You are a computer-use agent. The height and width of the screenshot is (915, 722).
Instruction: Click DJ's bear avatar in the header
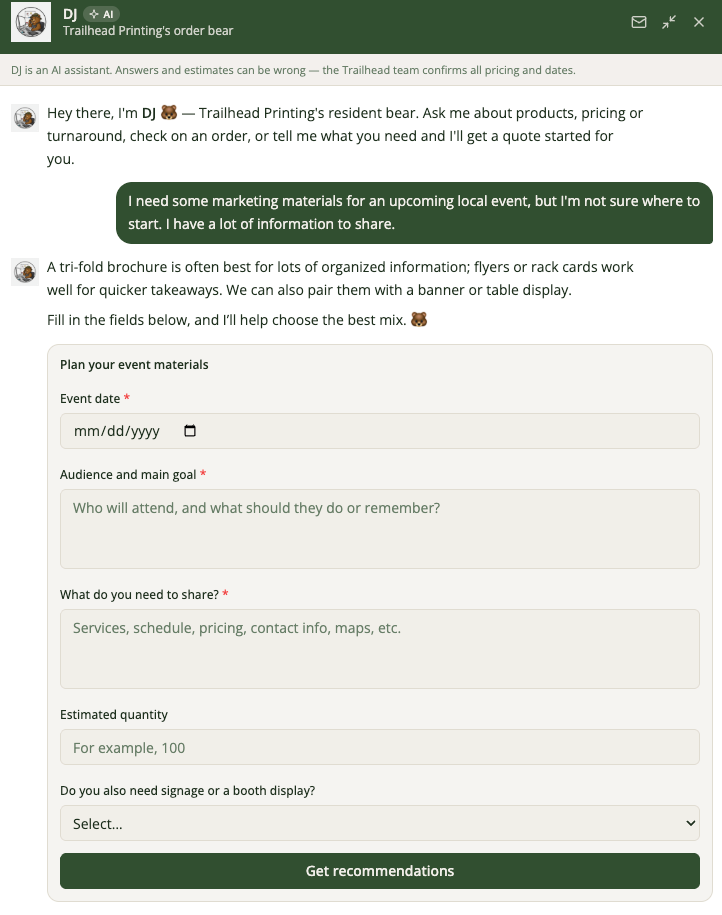31,22
